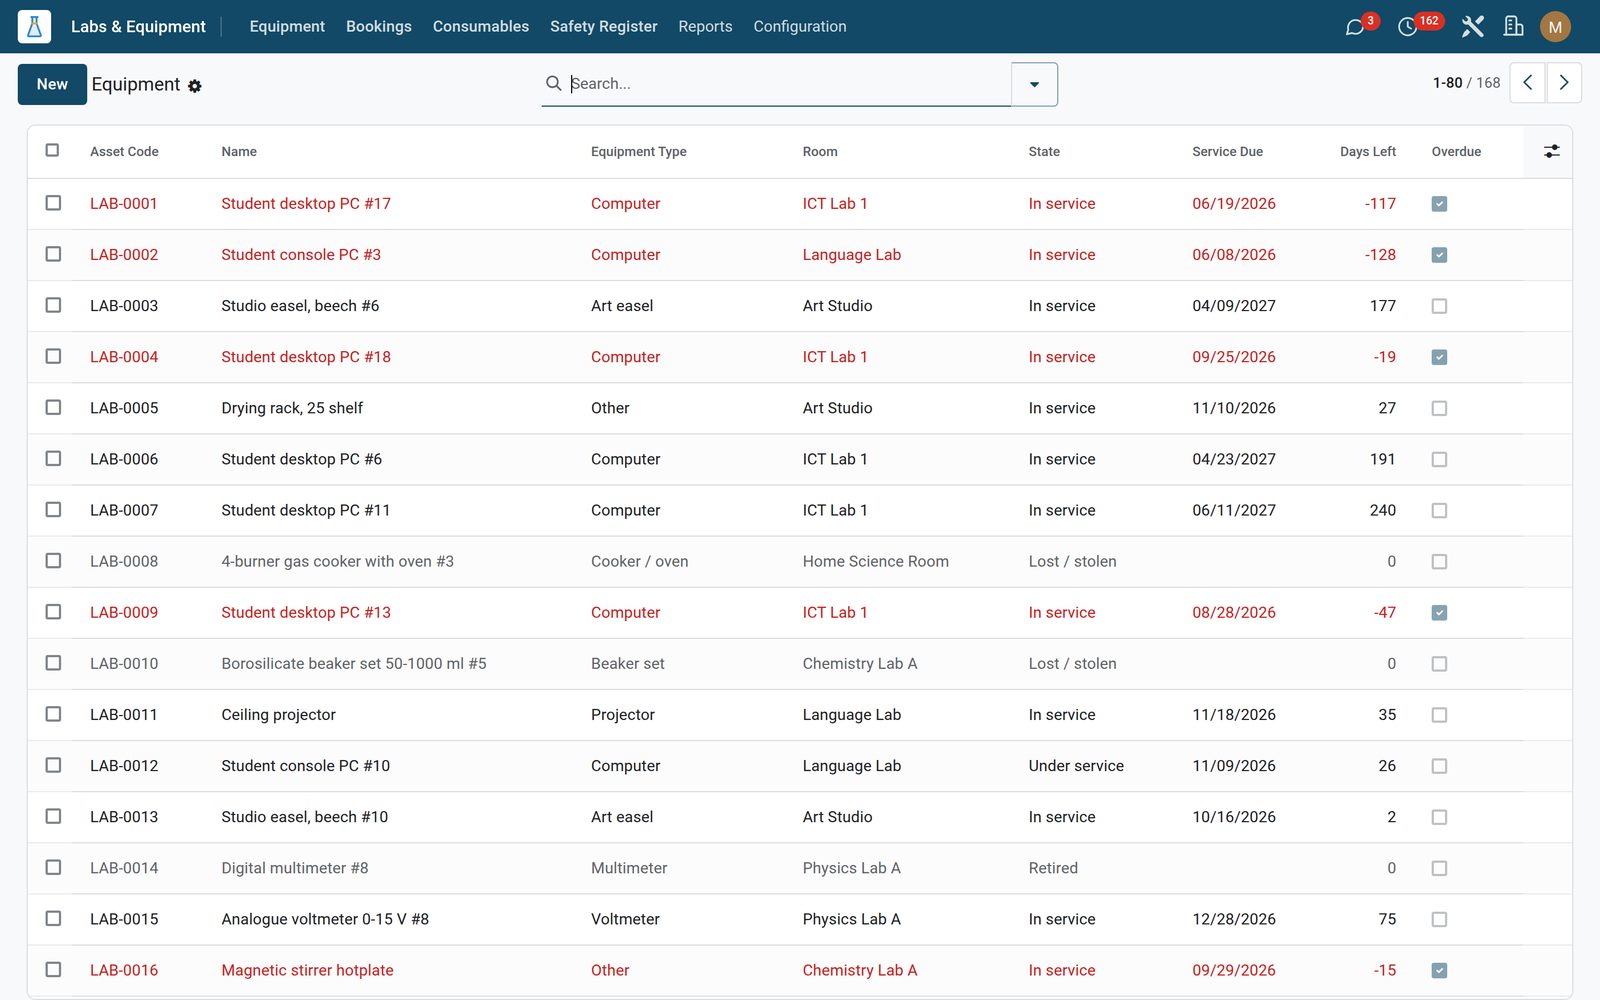1600x1000 pixels.
Task: Sort by the Equipment Type column header
Action: (x=638, y=152)
